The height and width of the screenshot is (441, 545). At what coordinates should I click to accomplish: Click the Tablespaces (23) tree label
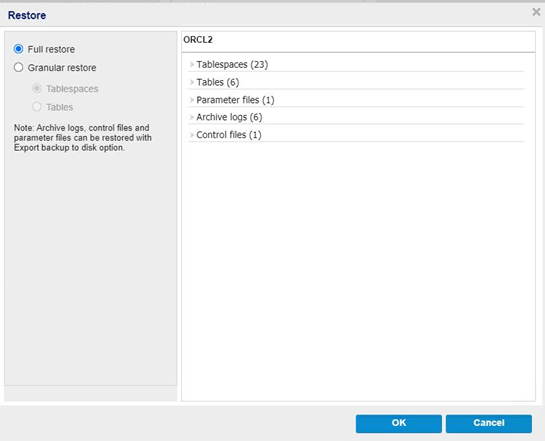point(232,65)
